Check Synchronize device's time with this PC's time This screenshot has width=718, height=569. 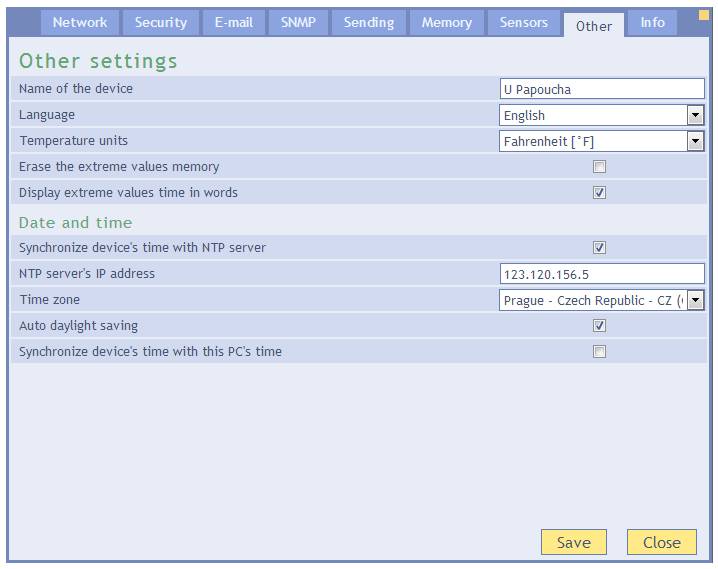(599, 352)
